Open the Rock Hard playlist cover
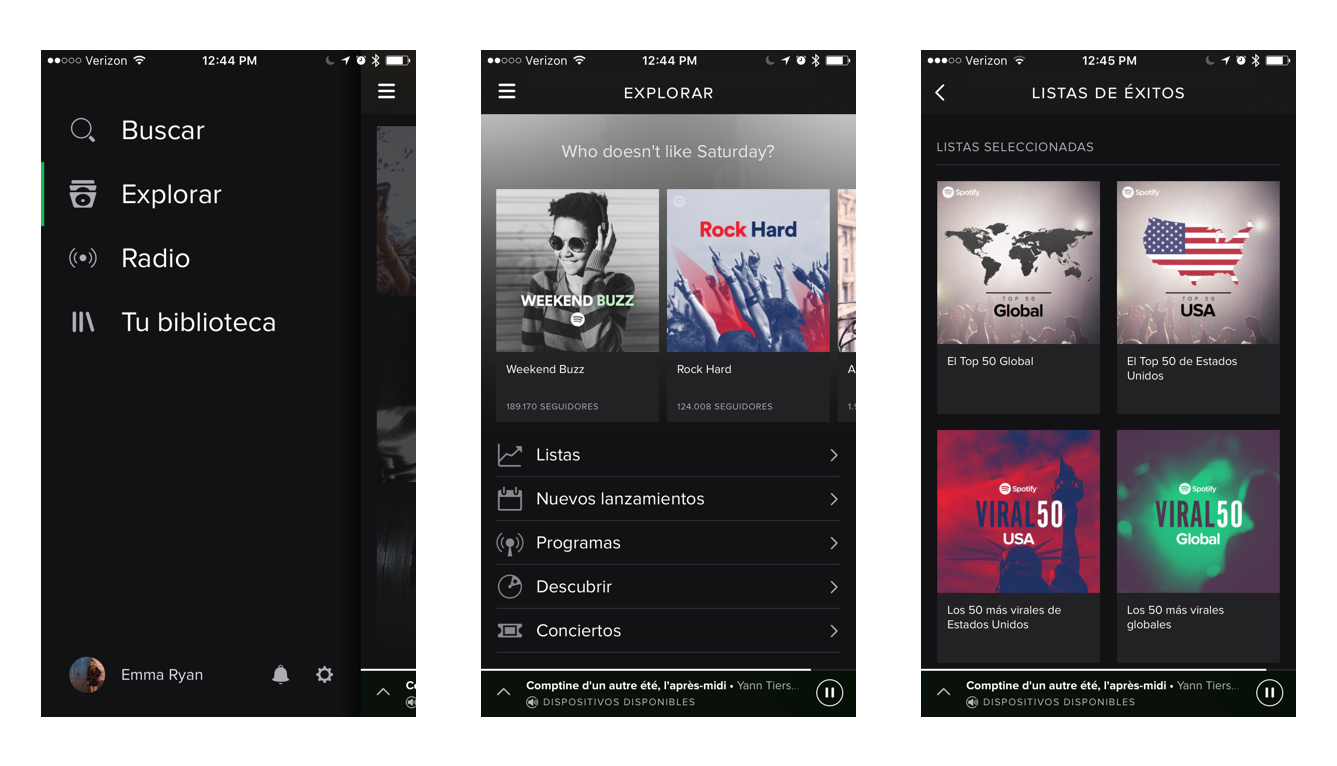 748,270
